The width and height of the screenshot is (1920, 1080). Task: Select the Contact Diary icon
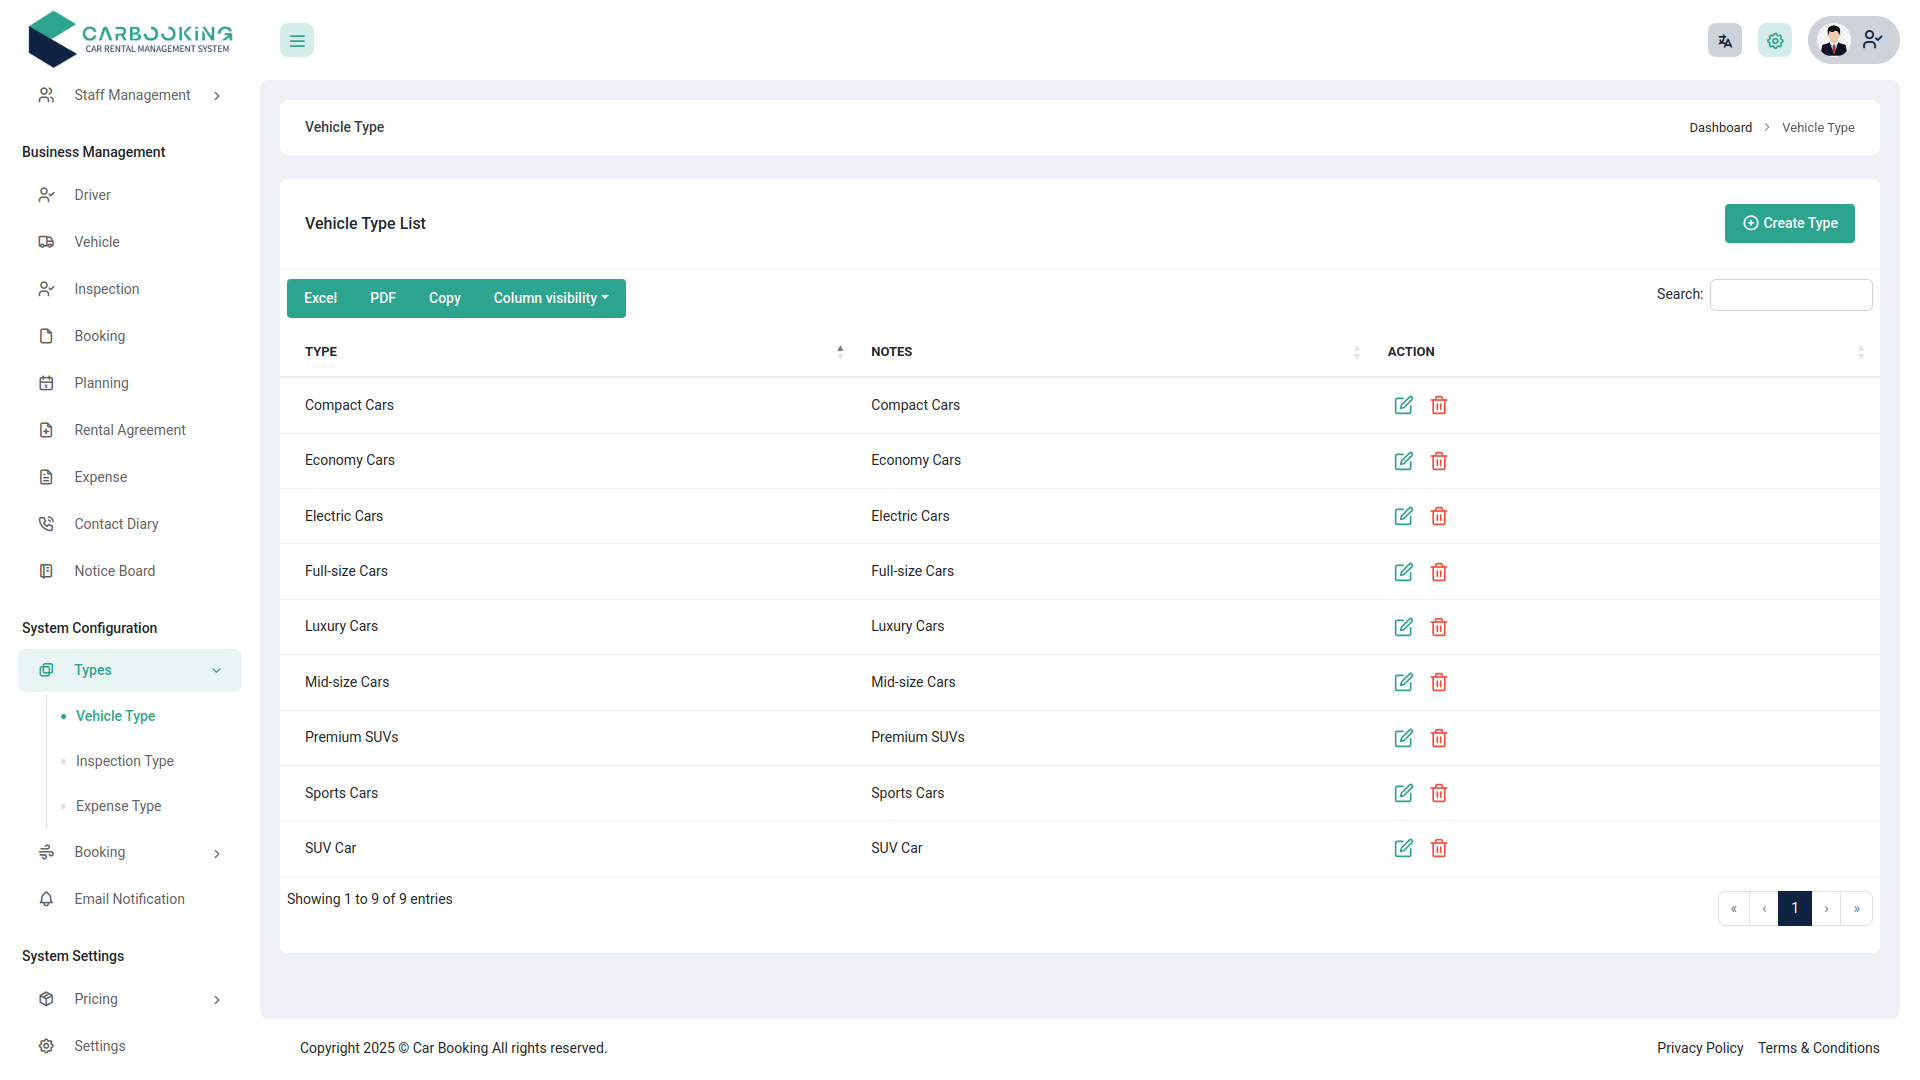pyautogui.click(x=46, y=523)
